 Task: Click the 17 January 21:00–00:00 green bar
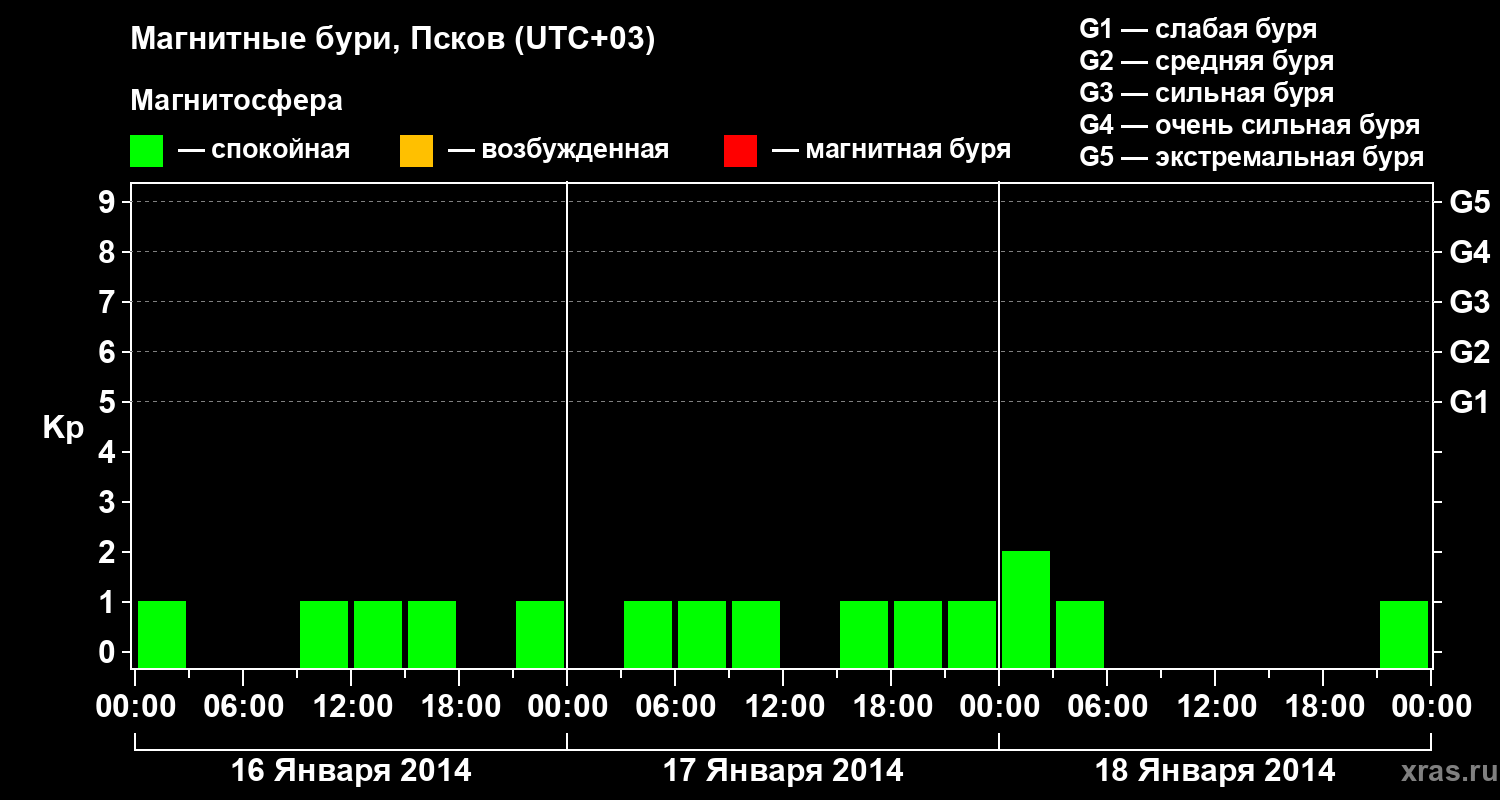[972, 634]
